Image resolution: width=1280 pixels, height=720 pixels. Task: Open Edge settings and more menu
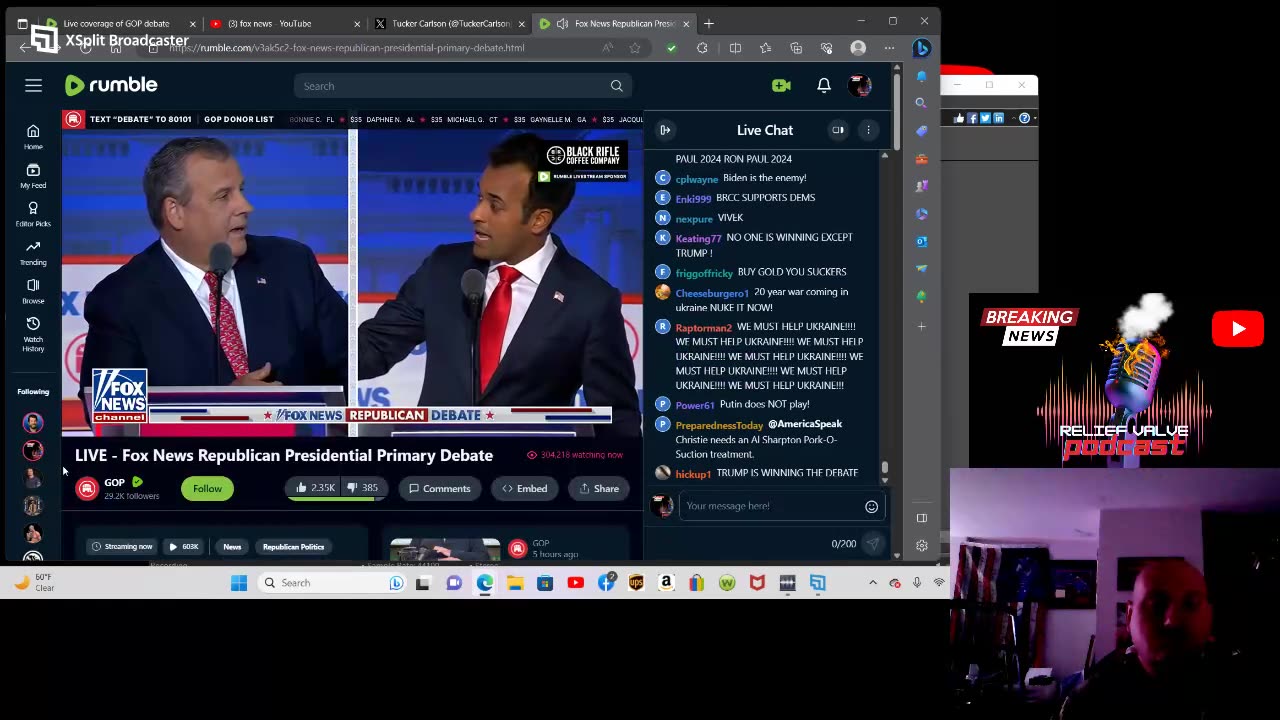(x=889, y=48)
